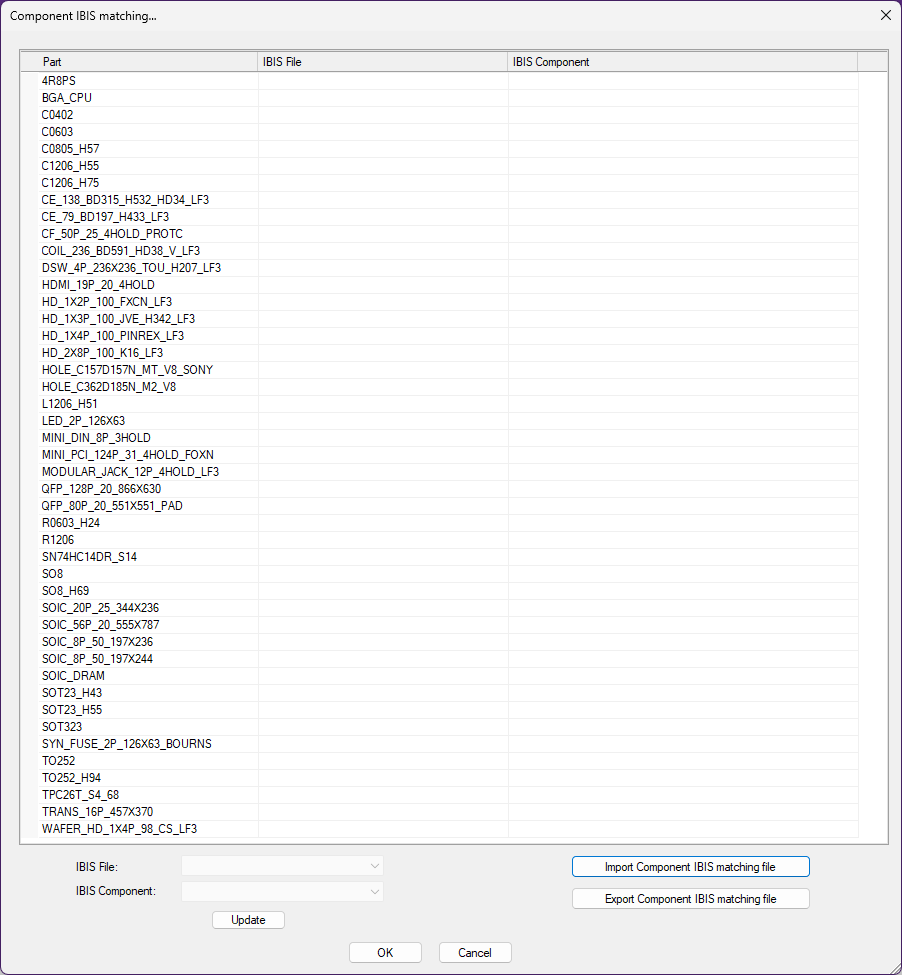902x975 pixels.
Task: Cancel the IBIS matching dialog
Action: coord(475,953)
